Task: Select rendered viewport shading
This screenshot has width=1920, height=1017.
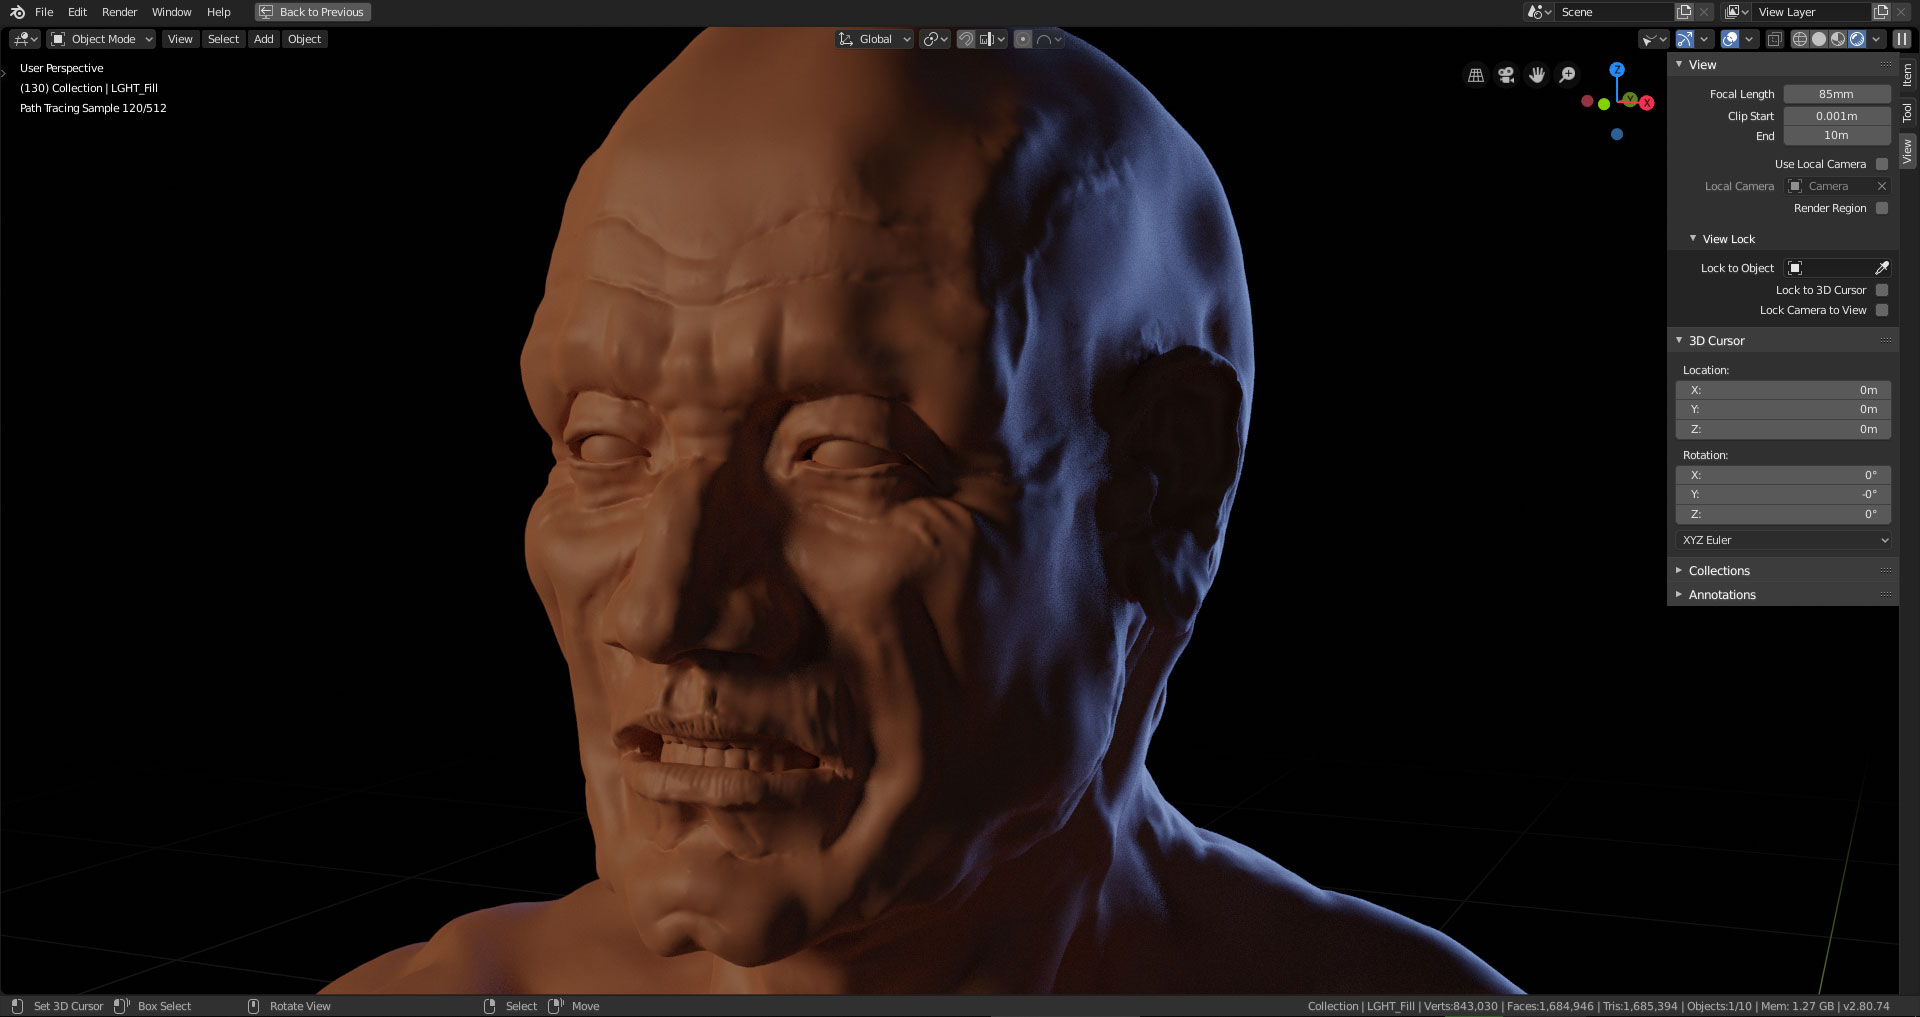Action: click(x=1857, y=39)
